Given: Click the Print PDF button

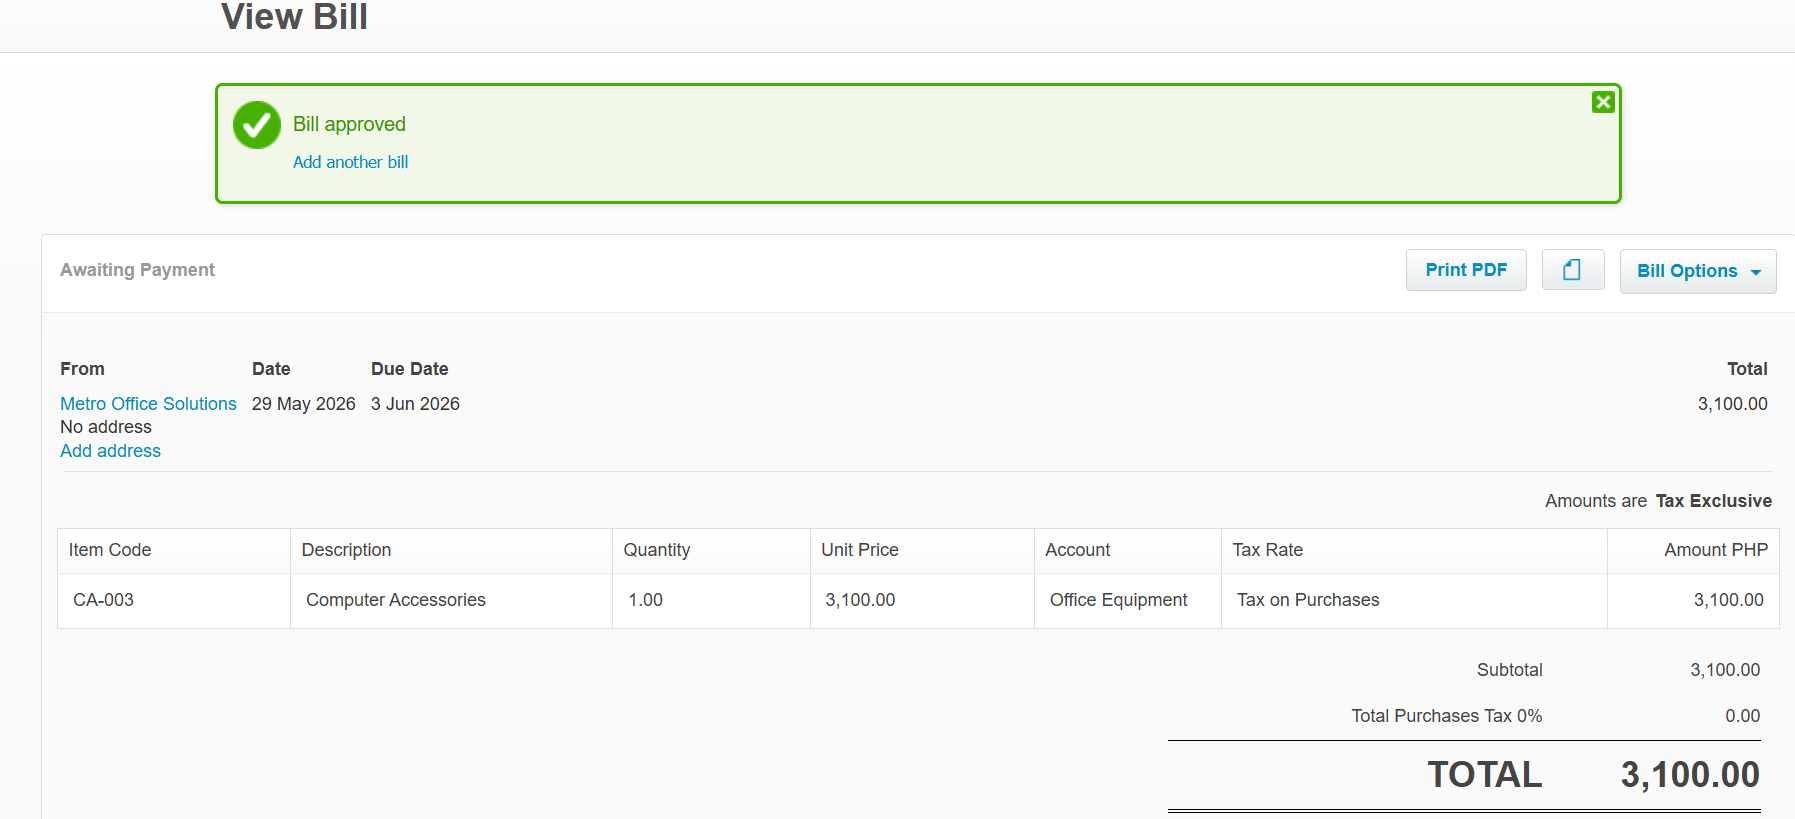Looking at the screenshot, I should [1466, 270].
